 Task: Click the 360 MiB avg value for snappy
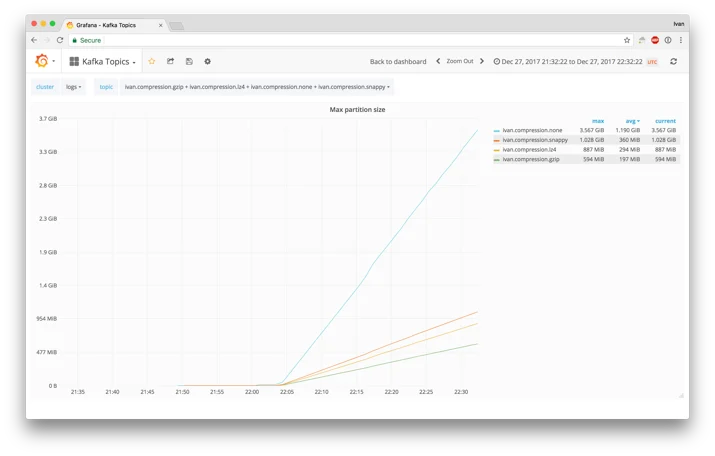pyautogui.click(x=629, y=140)
